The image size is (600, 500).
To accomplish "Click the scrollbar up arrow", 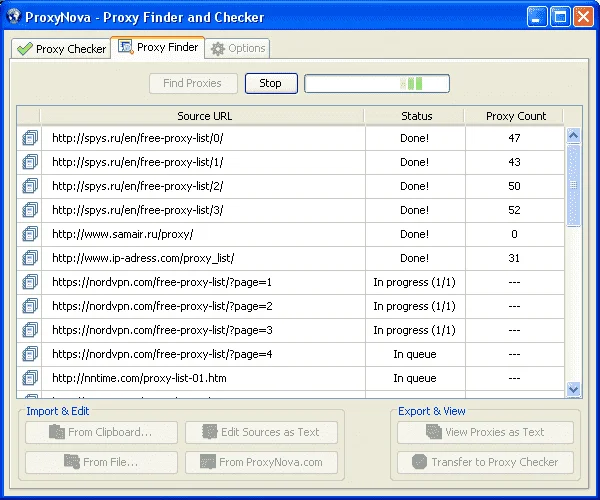I will click(573, 135).
